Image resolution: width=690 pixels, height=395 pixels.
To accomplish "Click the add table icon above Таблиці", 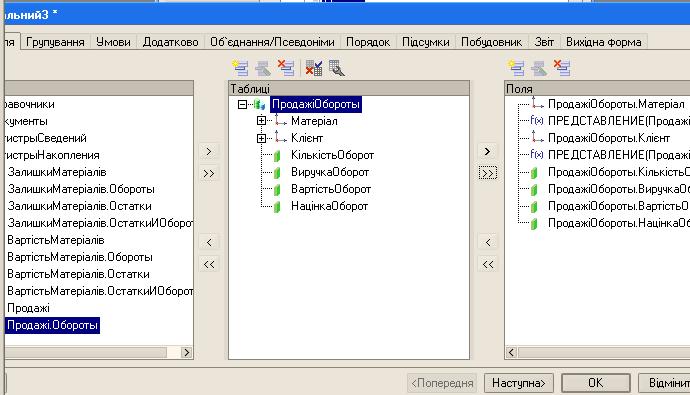I will [240, 68].
